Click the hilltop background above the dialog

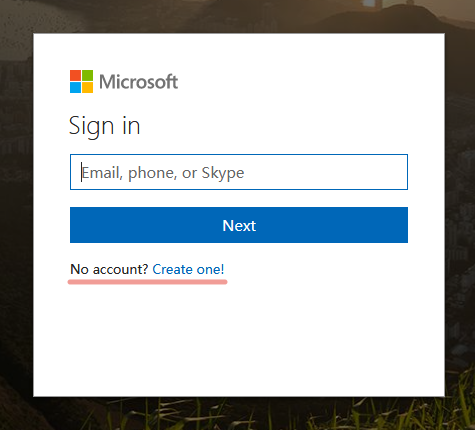pyautogui.click(x=239, y=16)
